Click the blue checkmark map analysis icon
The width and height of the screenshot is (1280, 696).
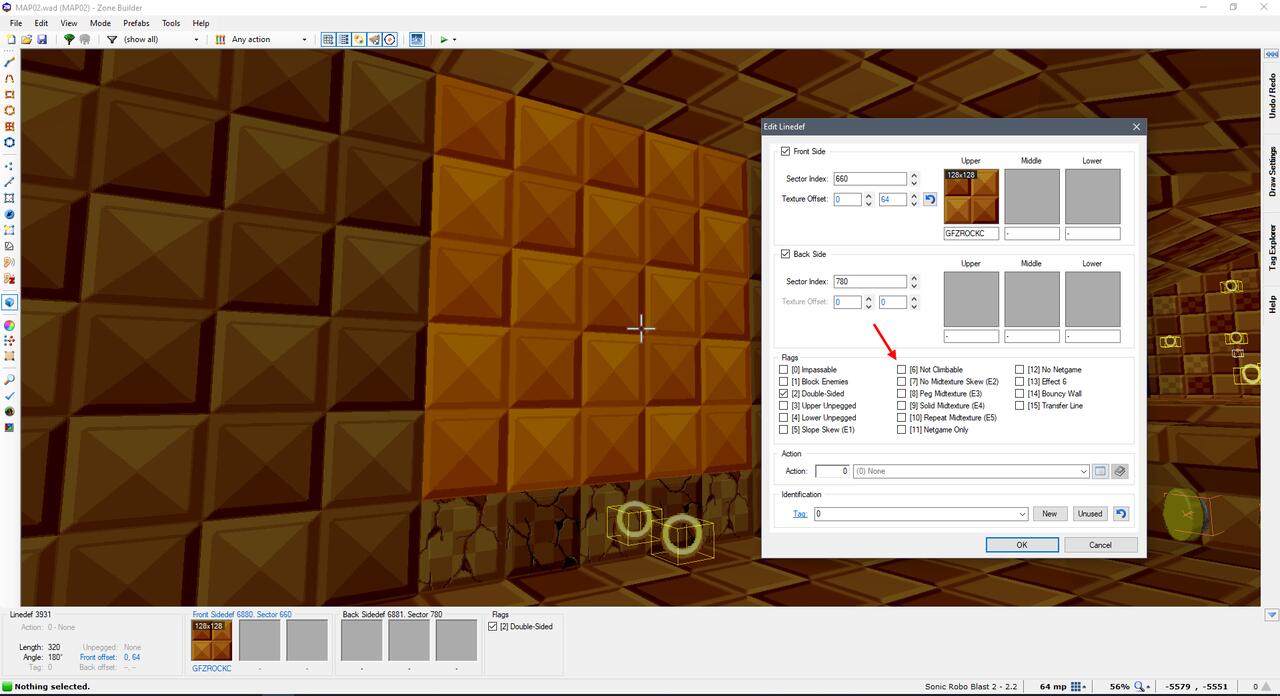tap(9, 396)
